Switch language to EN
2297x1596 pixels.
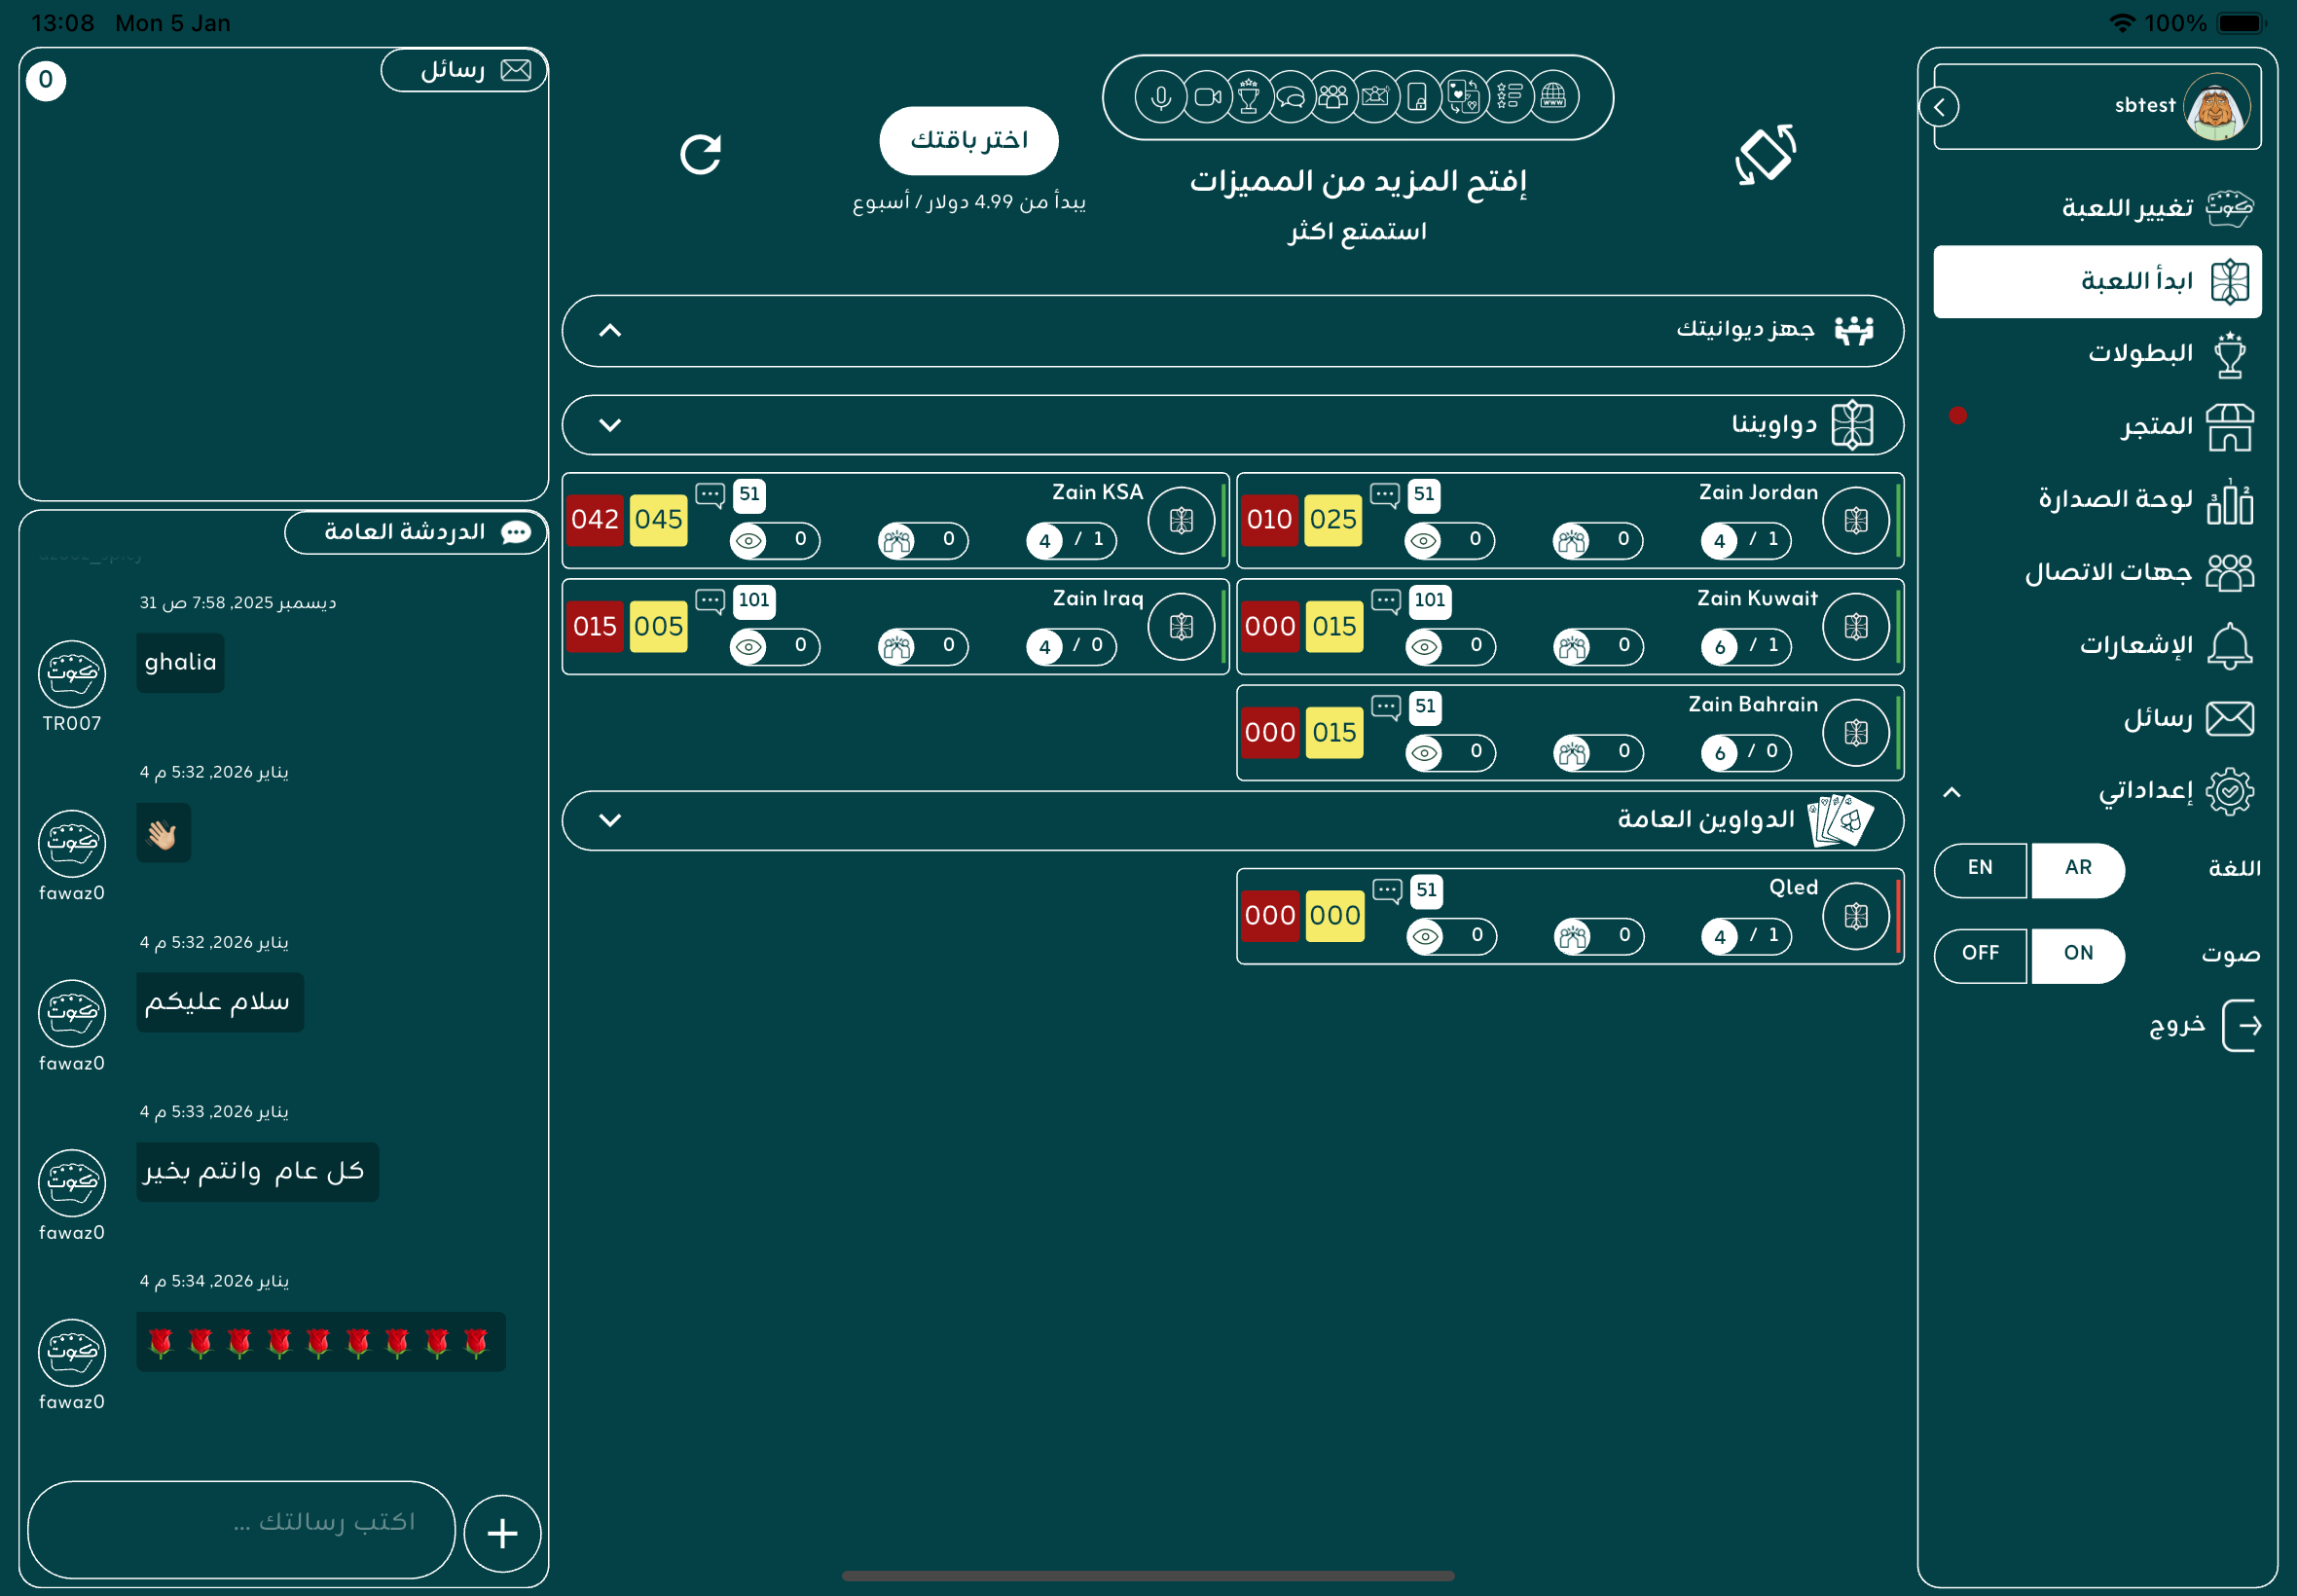point(1980,869)
